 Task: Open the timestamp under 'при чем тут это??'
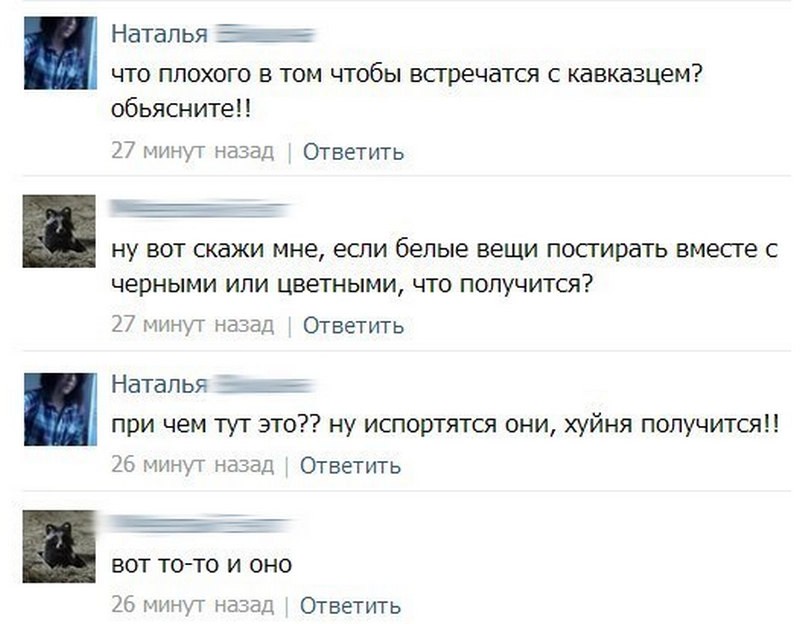tap(192, 465)
